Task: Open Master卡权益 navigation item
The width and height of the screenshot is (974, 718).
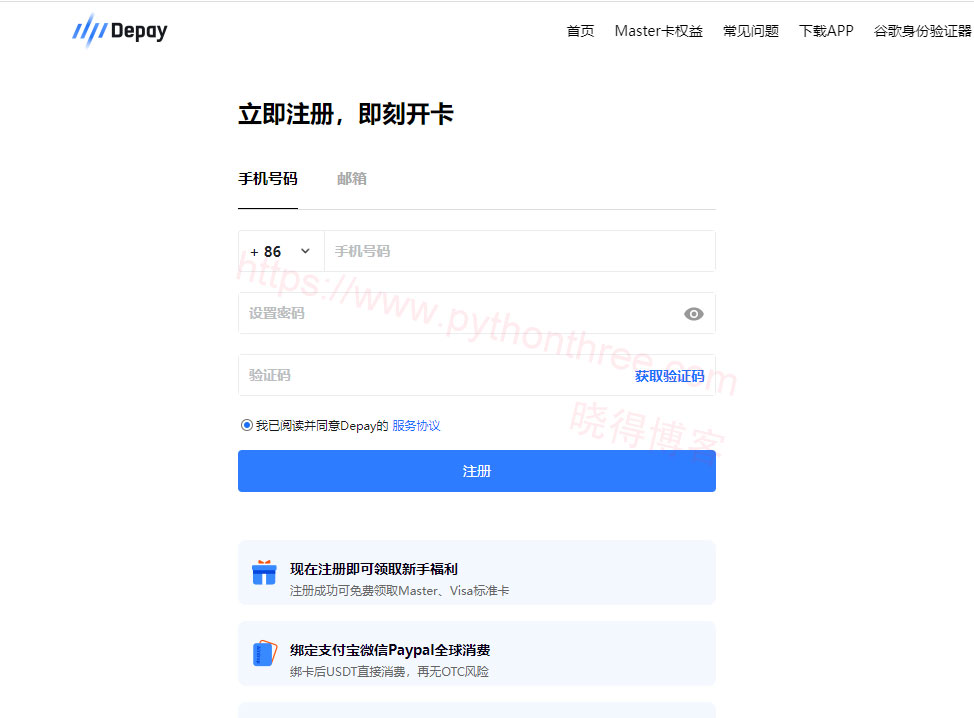Action: tap(658, 31)
